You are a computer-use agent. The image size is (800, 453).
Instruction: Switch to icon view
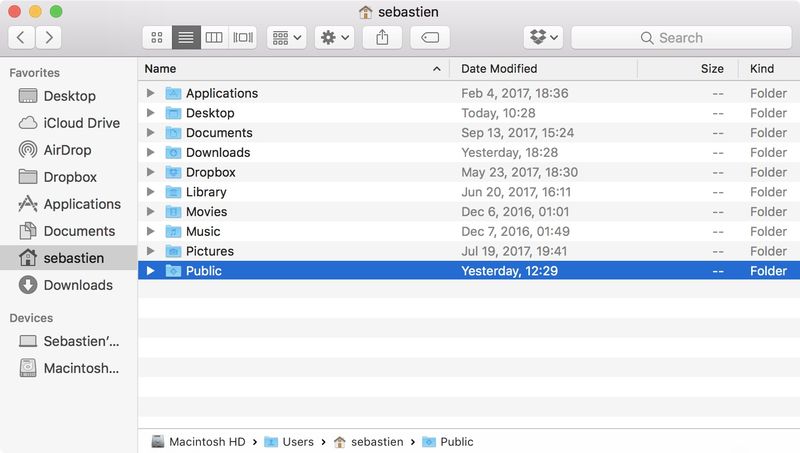pyautogui.click(x=157, y=38)
